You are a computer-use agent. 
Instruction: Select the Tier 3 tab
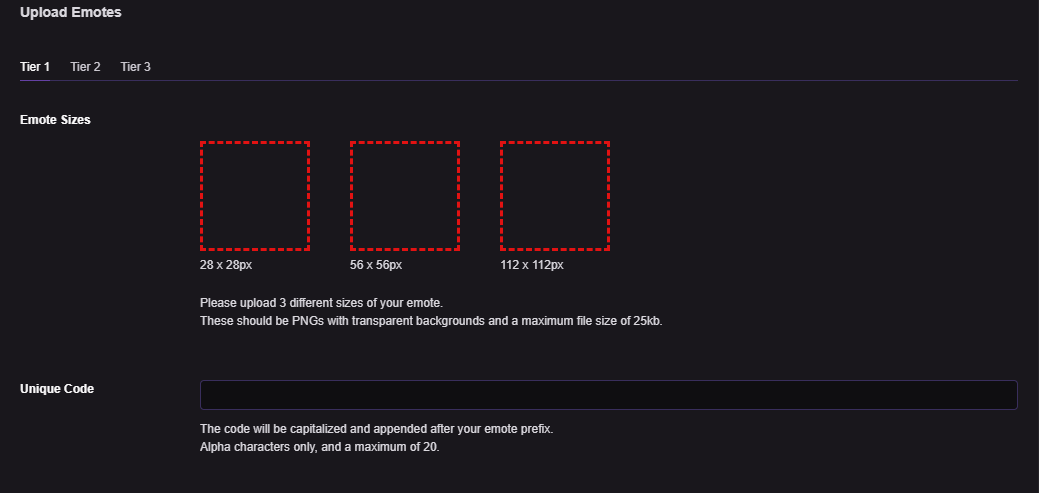click(135, 67)
